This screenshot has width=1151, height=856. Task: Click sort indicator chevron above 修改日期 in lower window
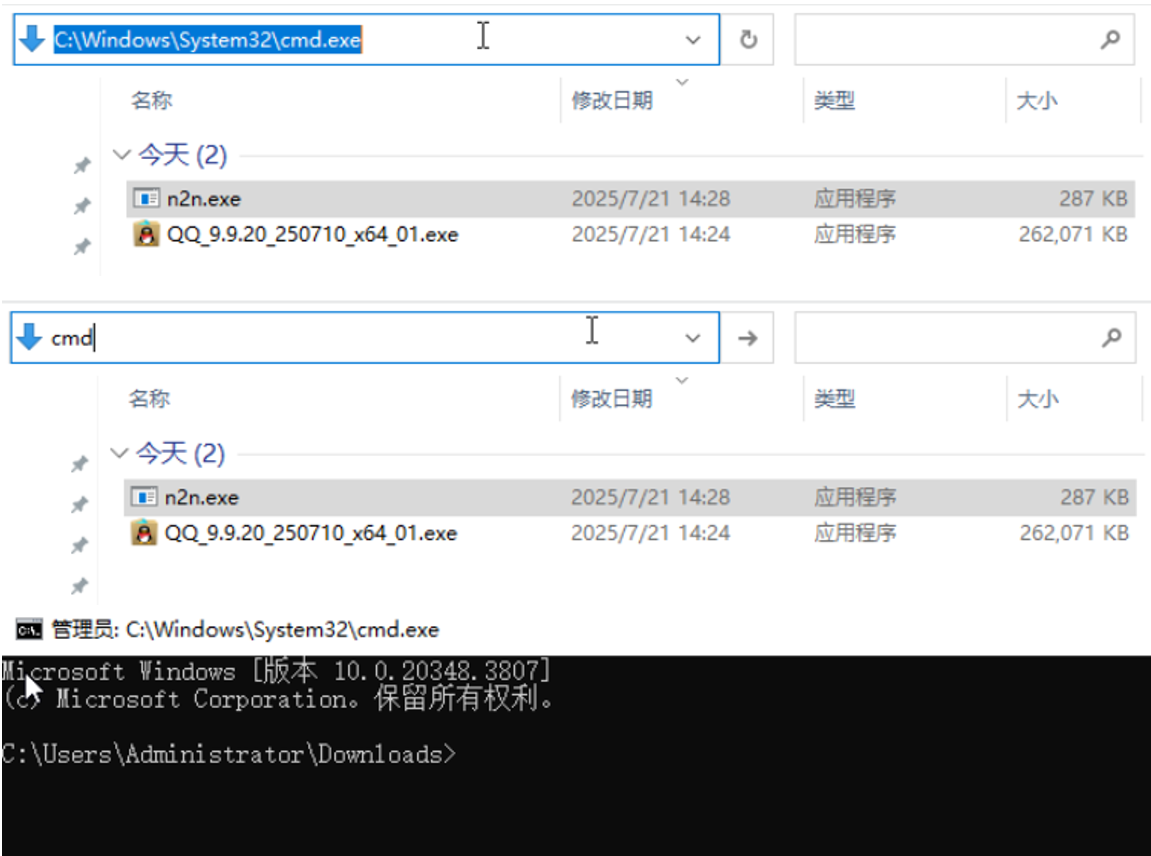click(x=682, y=380)
